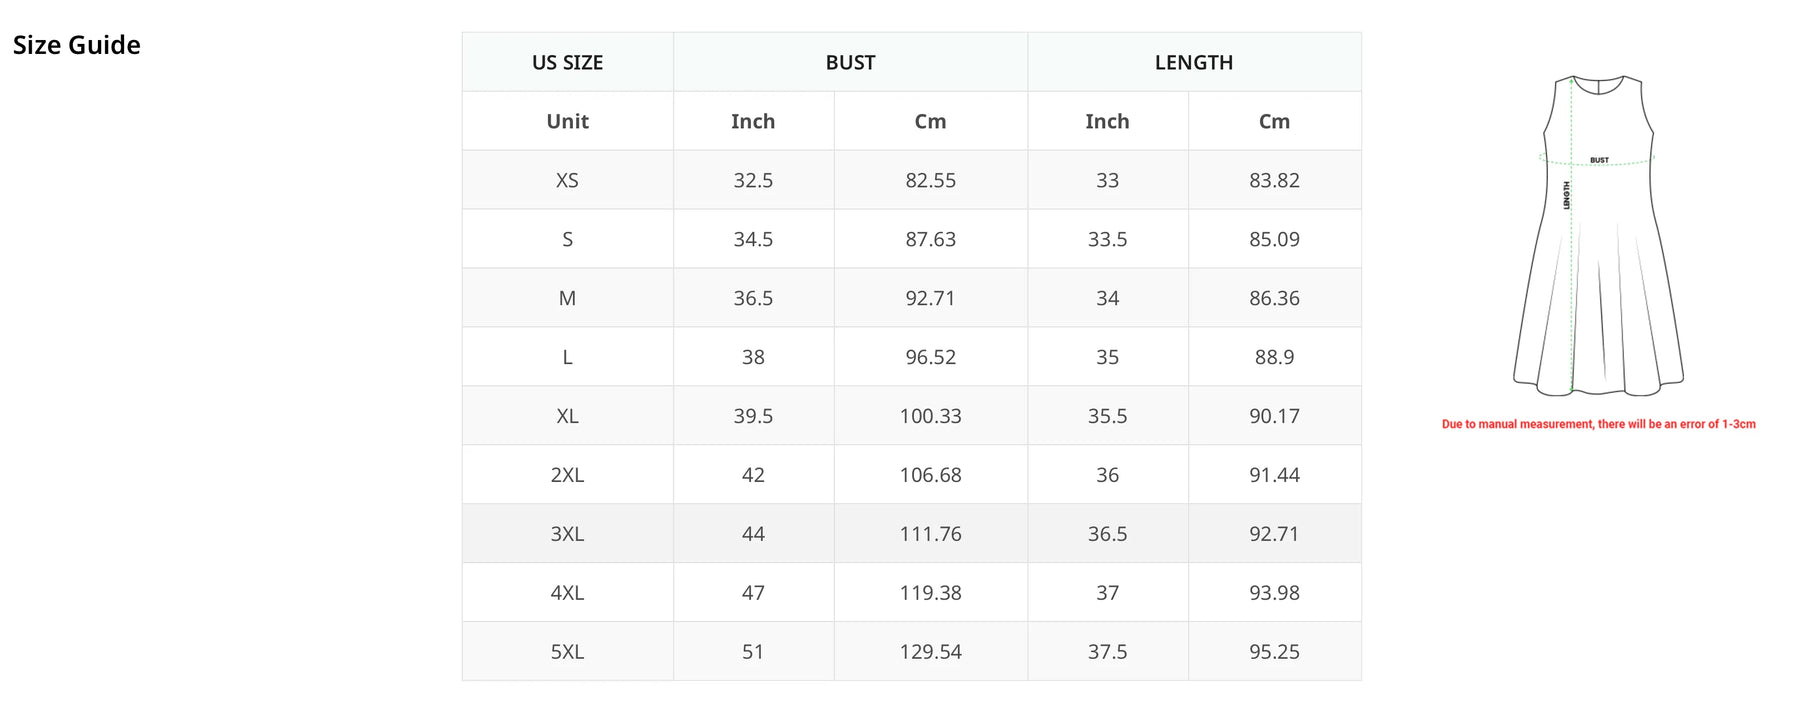Select the US SIZE column header

coord(567,62)
